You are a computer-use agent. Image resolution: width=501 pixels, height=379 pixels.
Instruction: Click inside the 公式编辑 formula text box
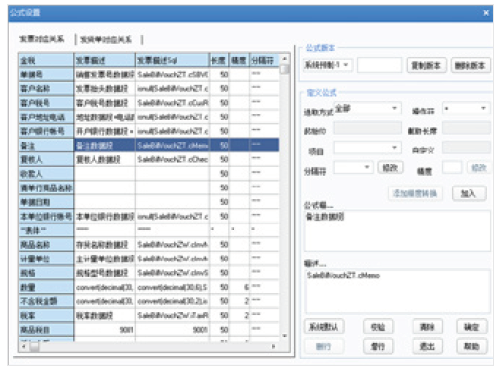click(x=397, y=231)
